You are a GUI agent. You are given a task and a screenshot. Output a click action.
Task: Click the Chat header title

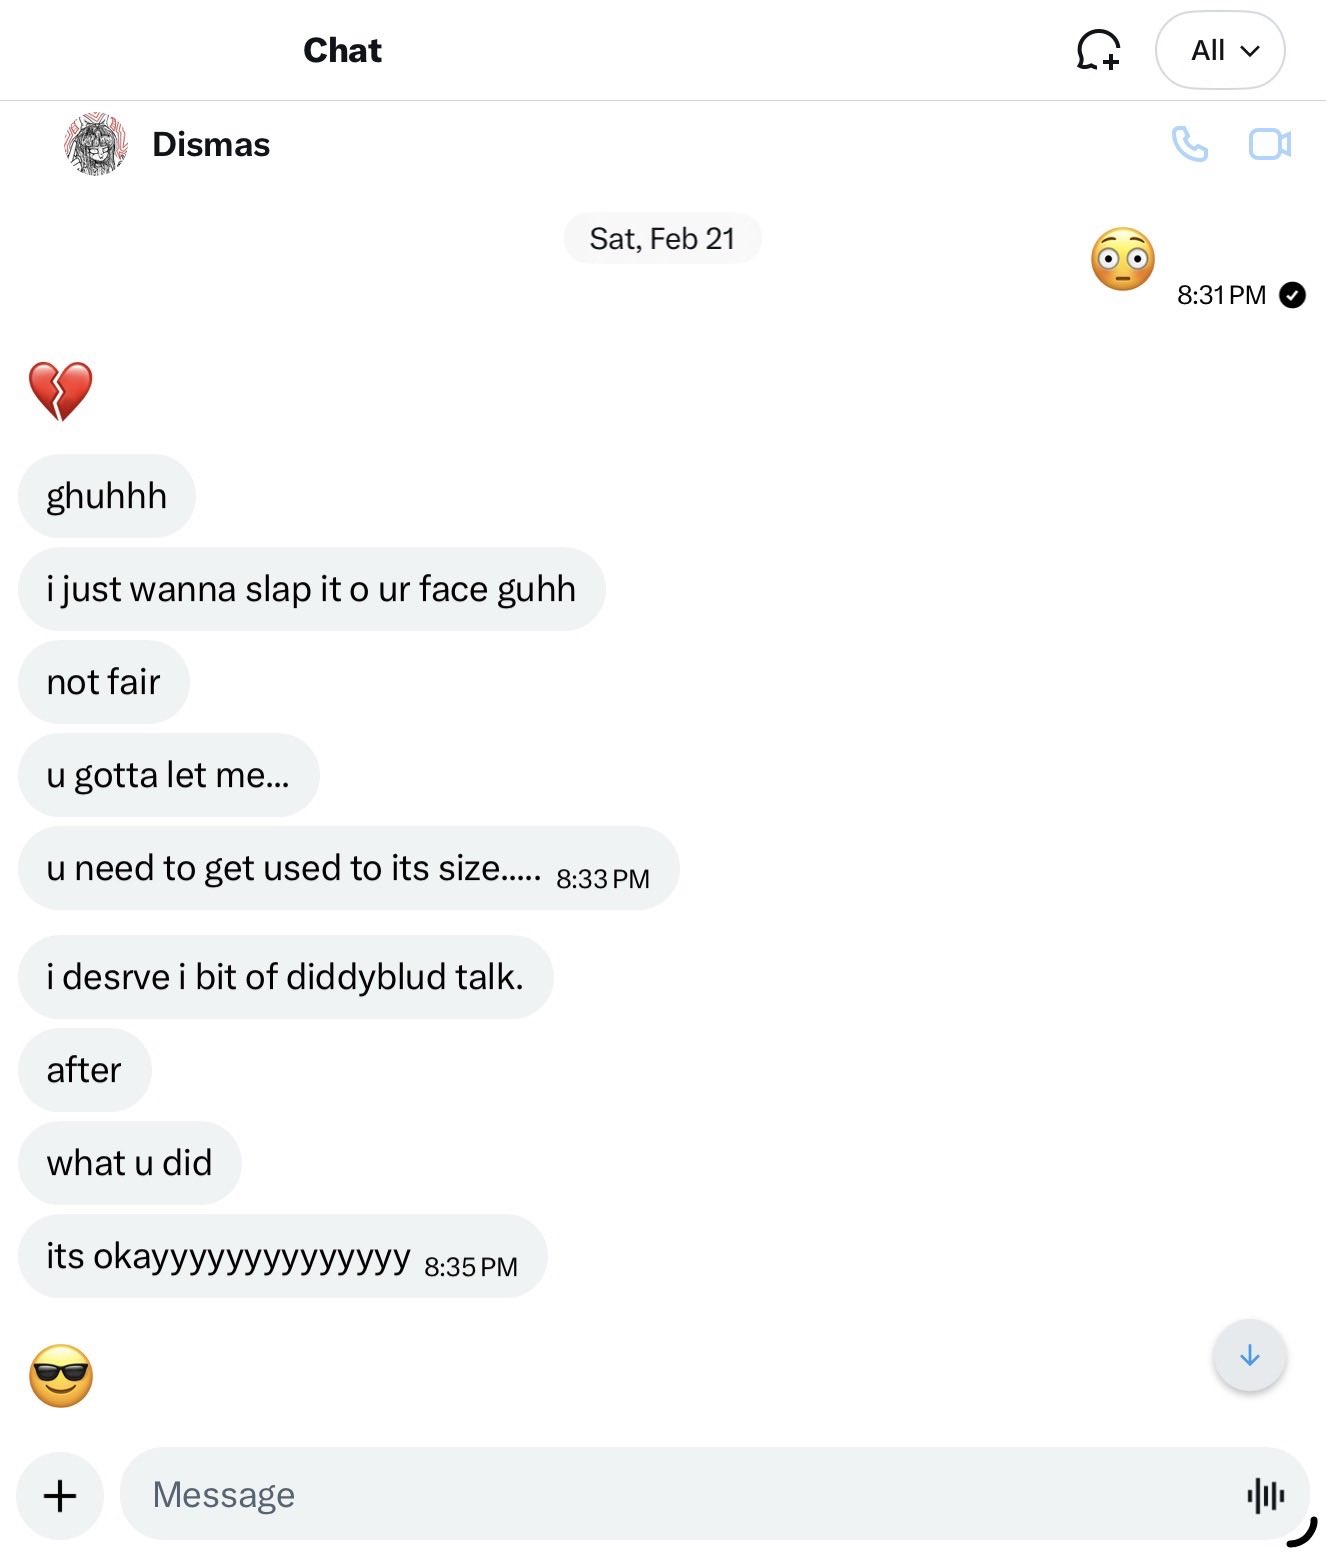point(342,50)
